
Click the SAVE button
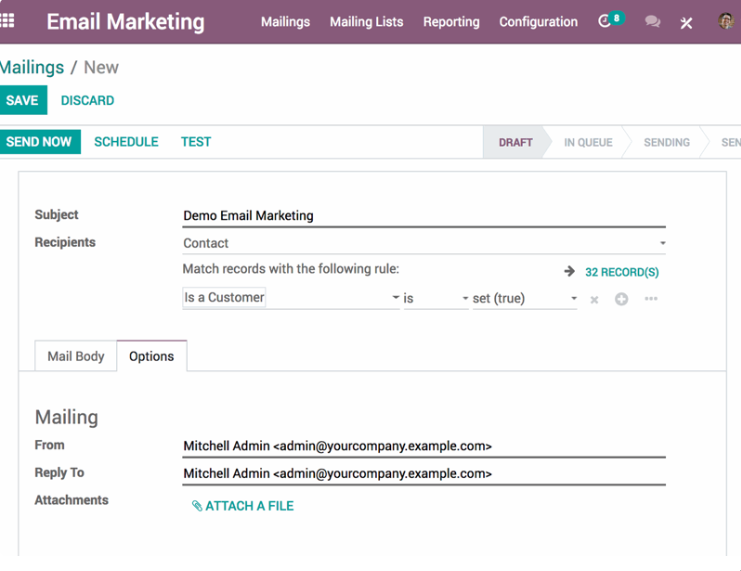click(22, 100)
